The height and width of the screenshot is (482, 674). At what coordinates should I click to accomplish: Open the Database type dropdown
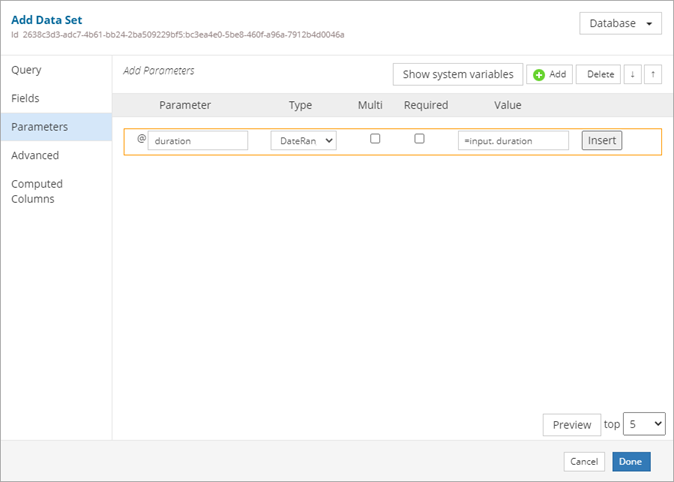(x=621, y=23)
